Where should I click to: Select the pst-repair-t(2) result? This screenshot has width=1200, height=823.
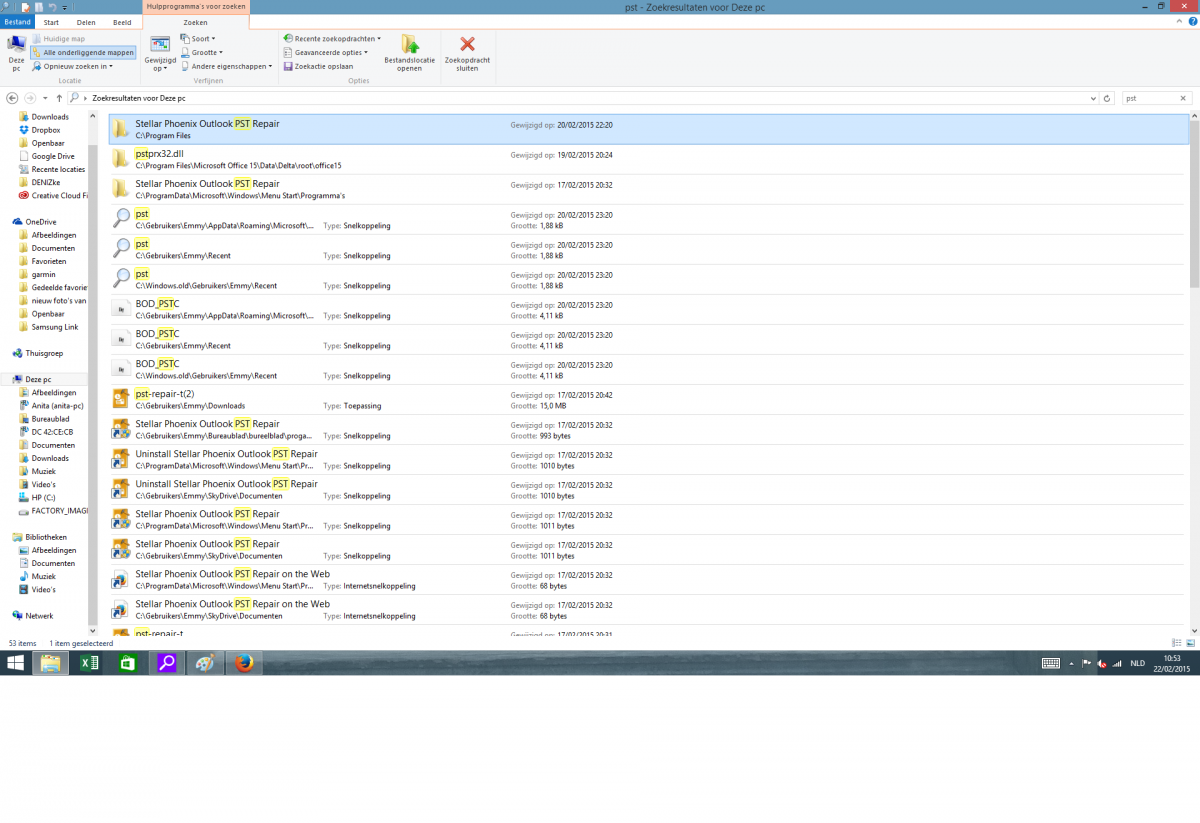click(x=649, y=400)
